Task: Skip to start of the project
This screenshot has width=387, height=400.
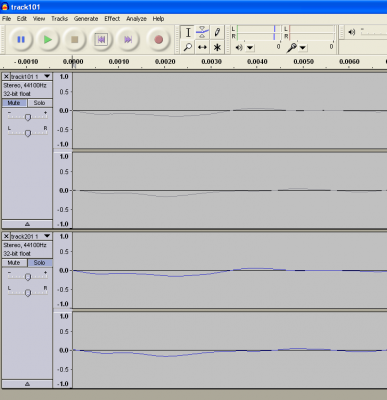Action: [101, 40]
